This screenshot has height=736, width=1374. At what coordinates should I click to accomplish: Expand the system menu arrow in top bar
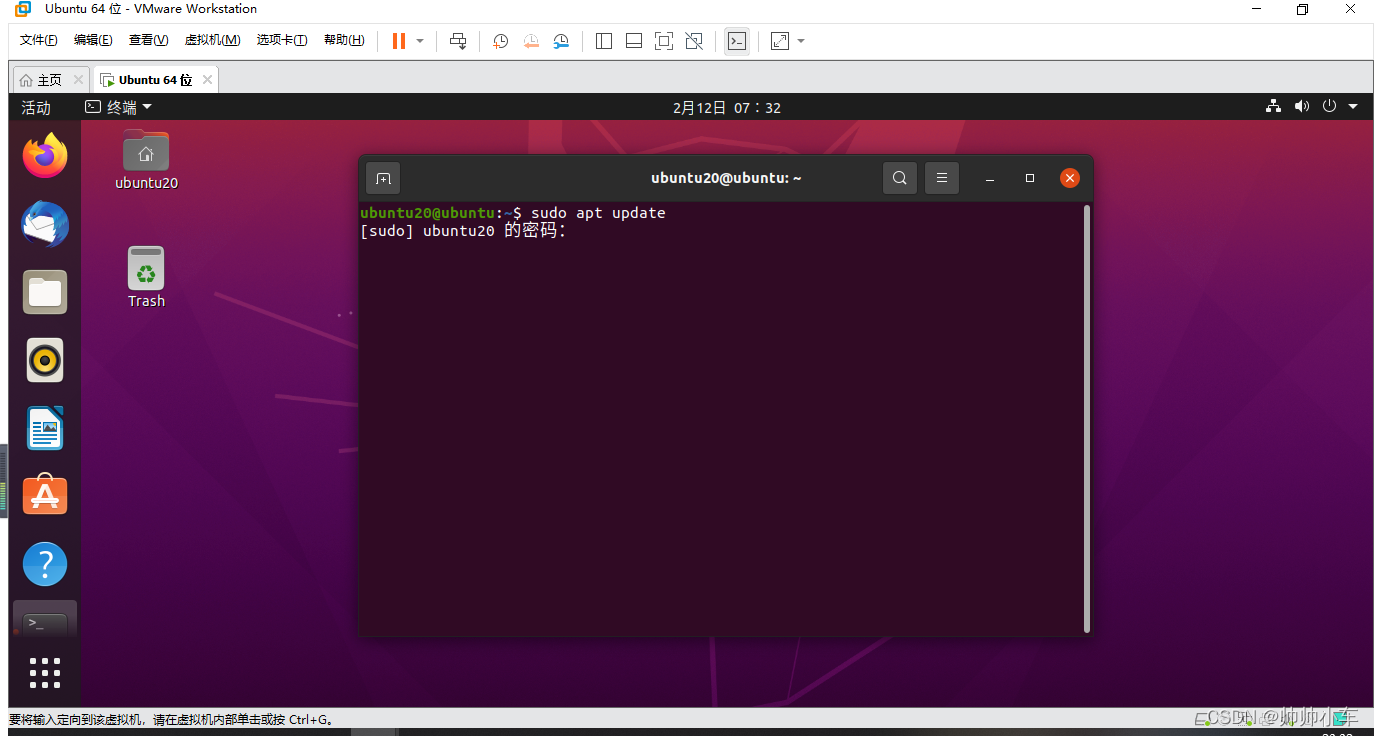[1353, 107]
